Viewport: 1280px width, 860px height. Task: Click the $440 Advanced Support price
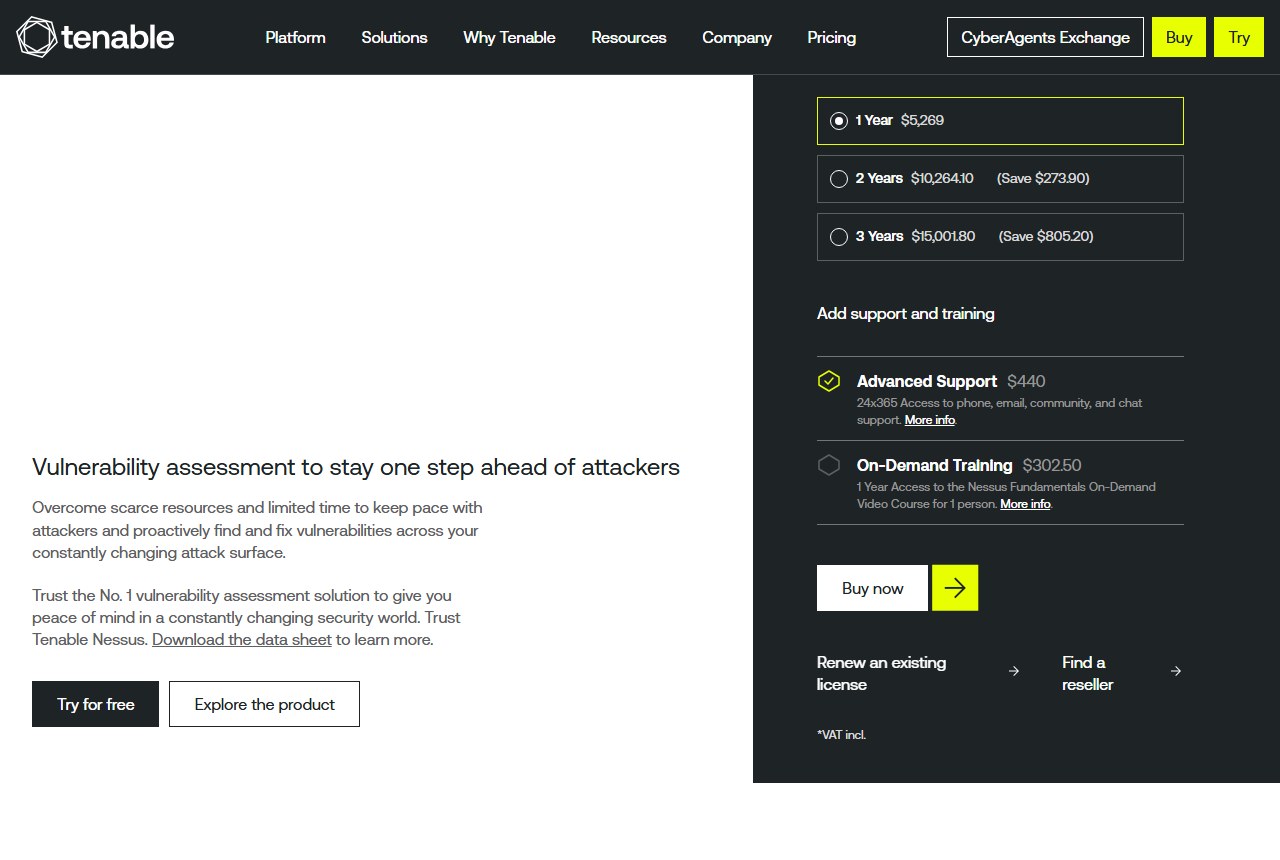pos(1026,381)
